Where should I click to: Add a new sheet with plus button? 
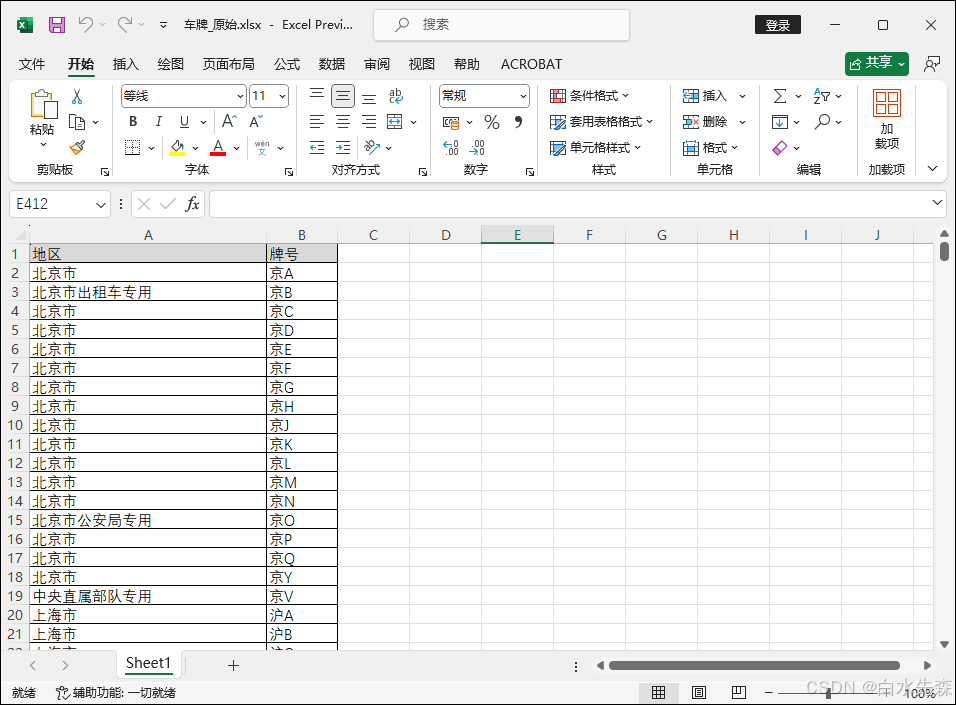click(233, 665)
